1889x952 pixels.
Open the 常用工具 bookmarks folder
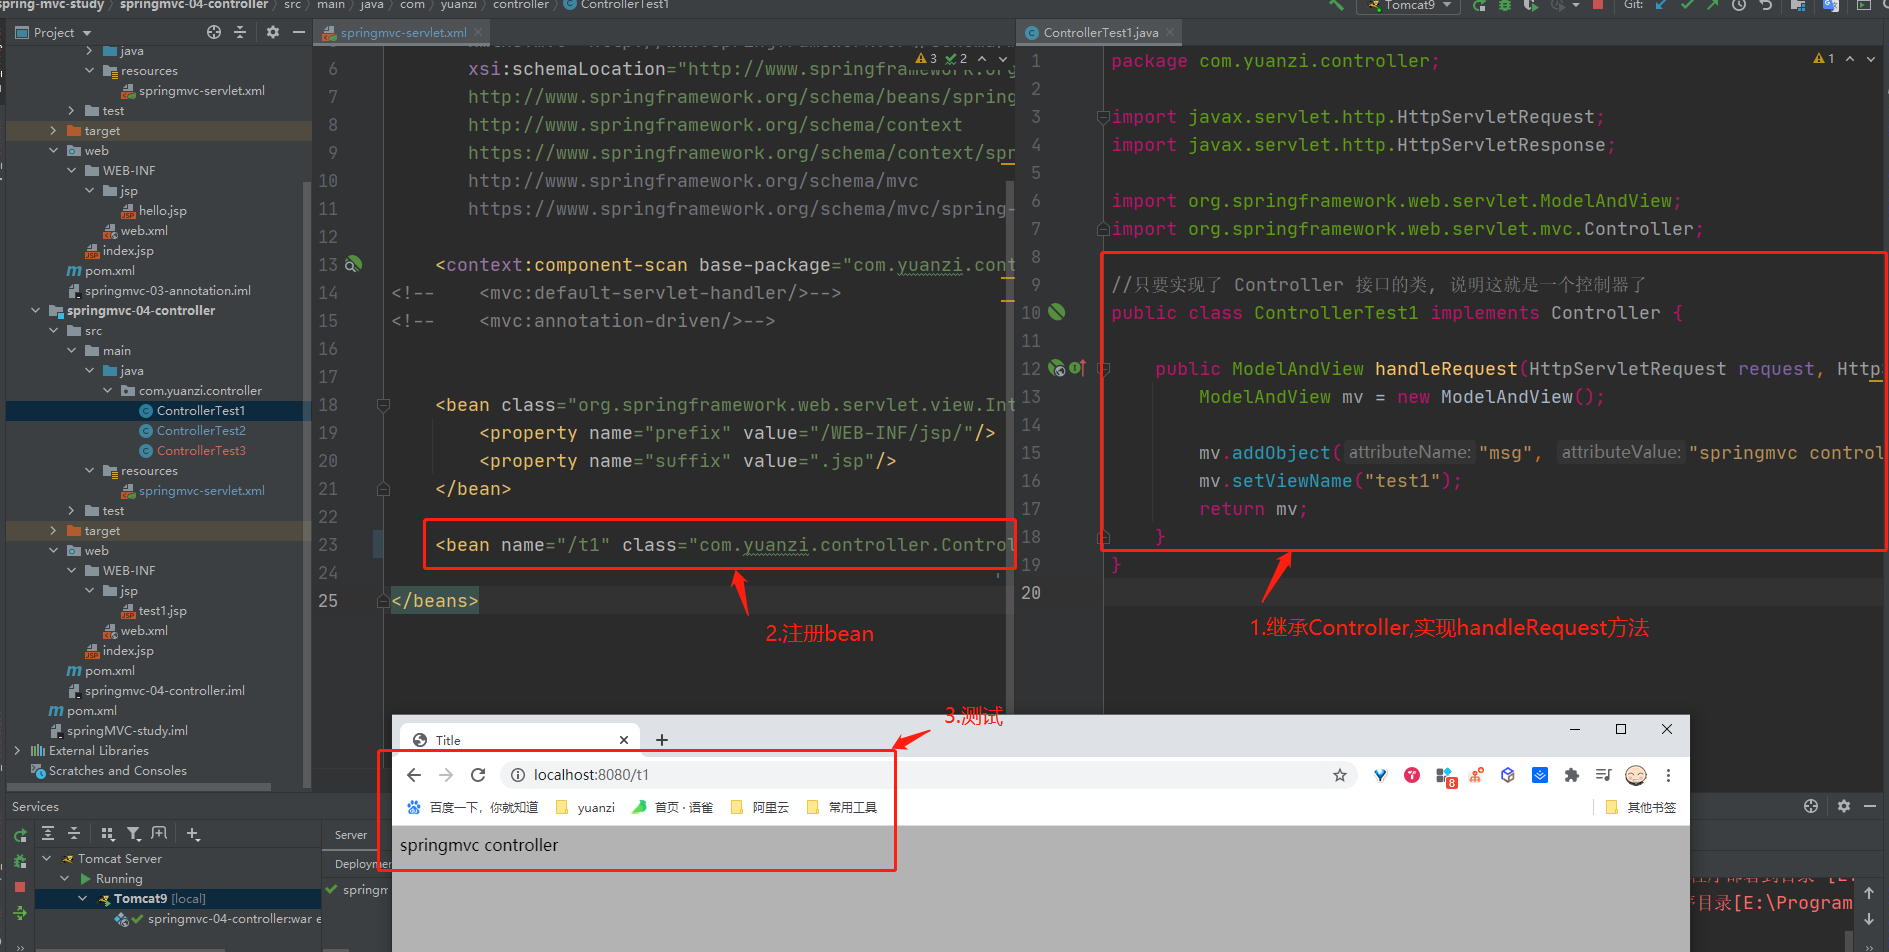tap(842, 808)
